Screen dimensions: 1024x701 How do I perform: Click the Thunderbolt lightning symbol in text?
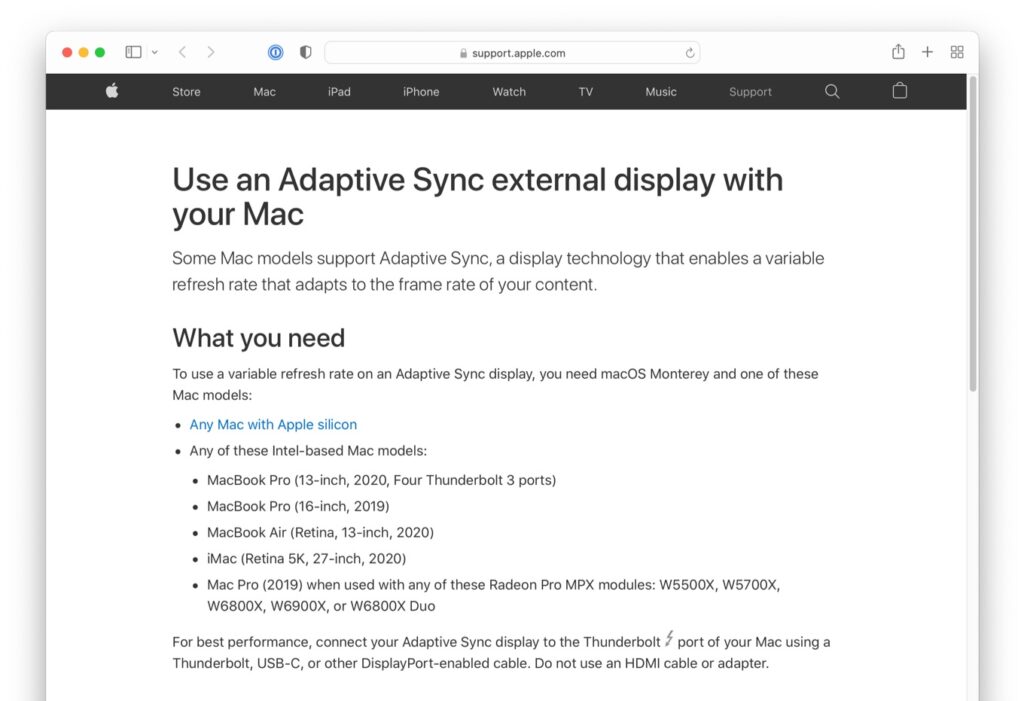669,639
